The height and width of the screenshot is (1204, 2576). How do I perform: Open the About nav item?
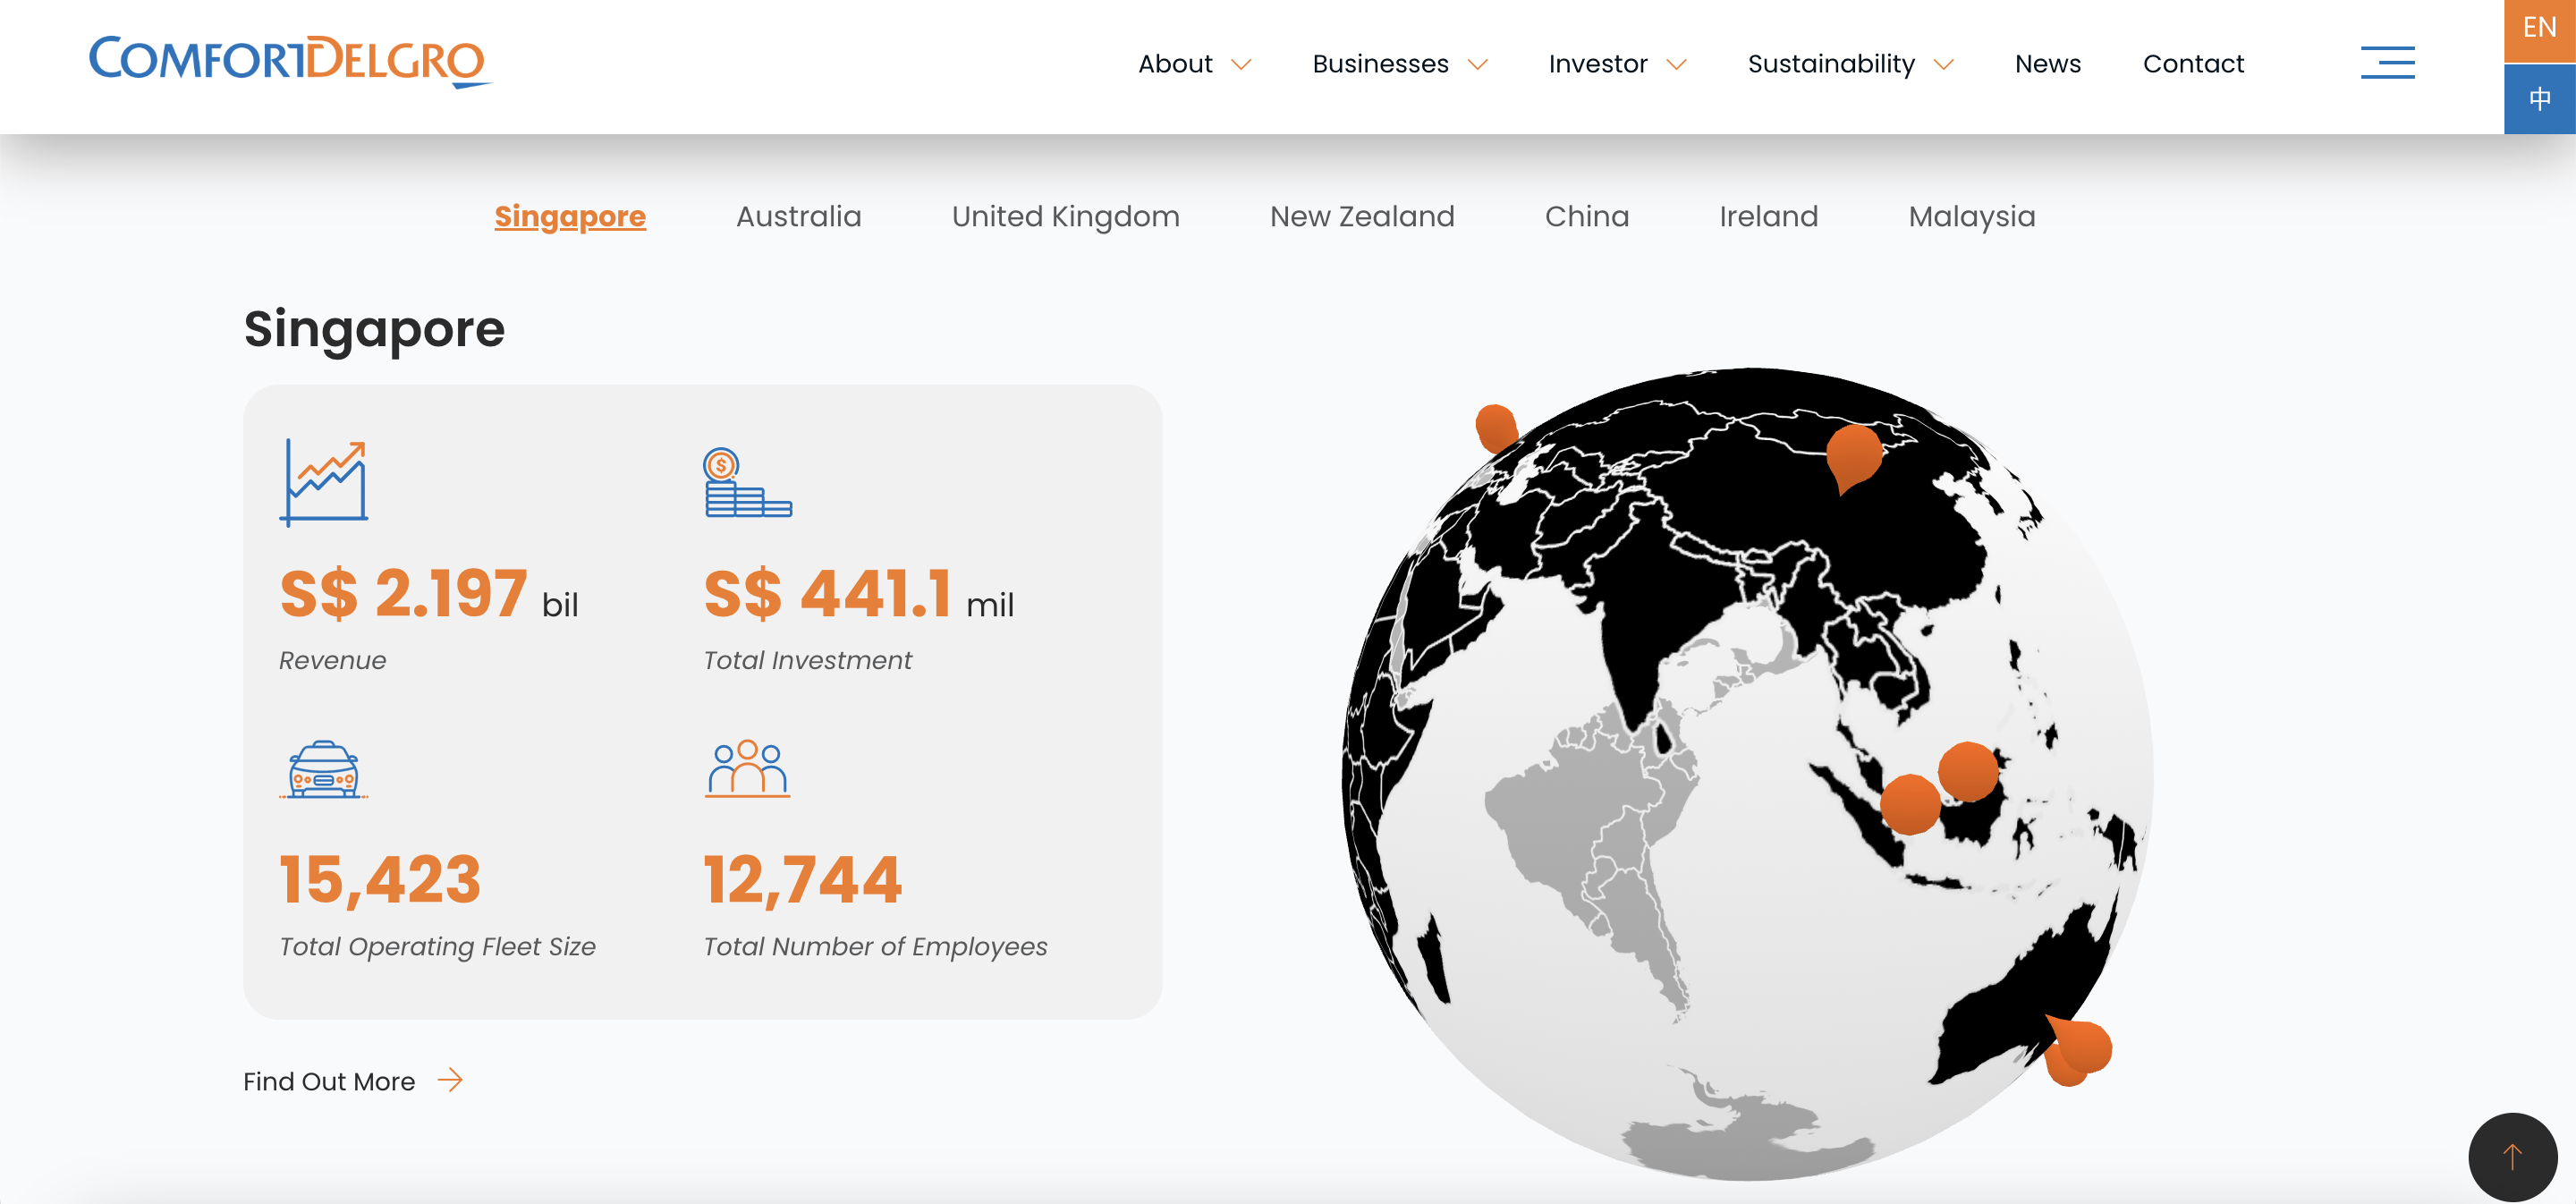tap(1175, 64)
